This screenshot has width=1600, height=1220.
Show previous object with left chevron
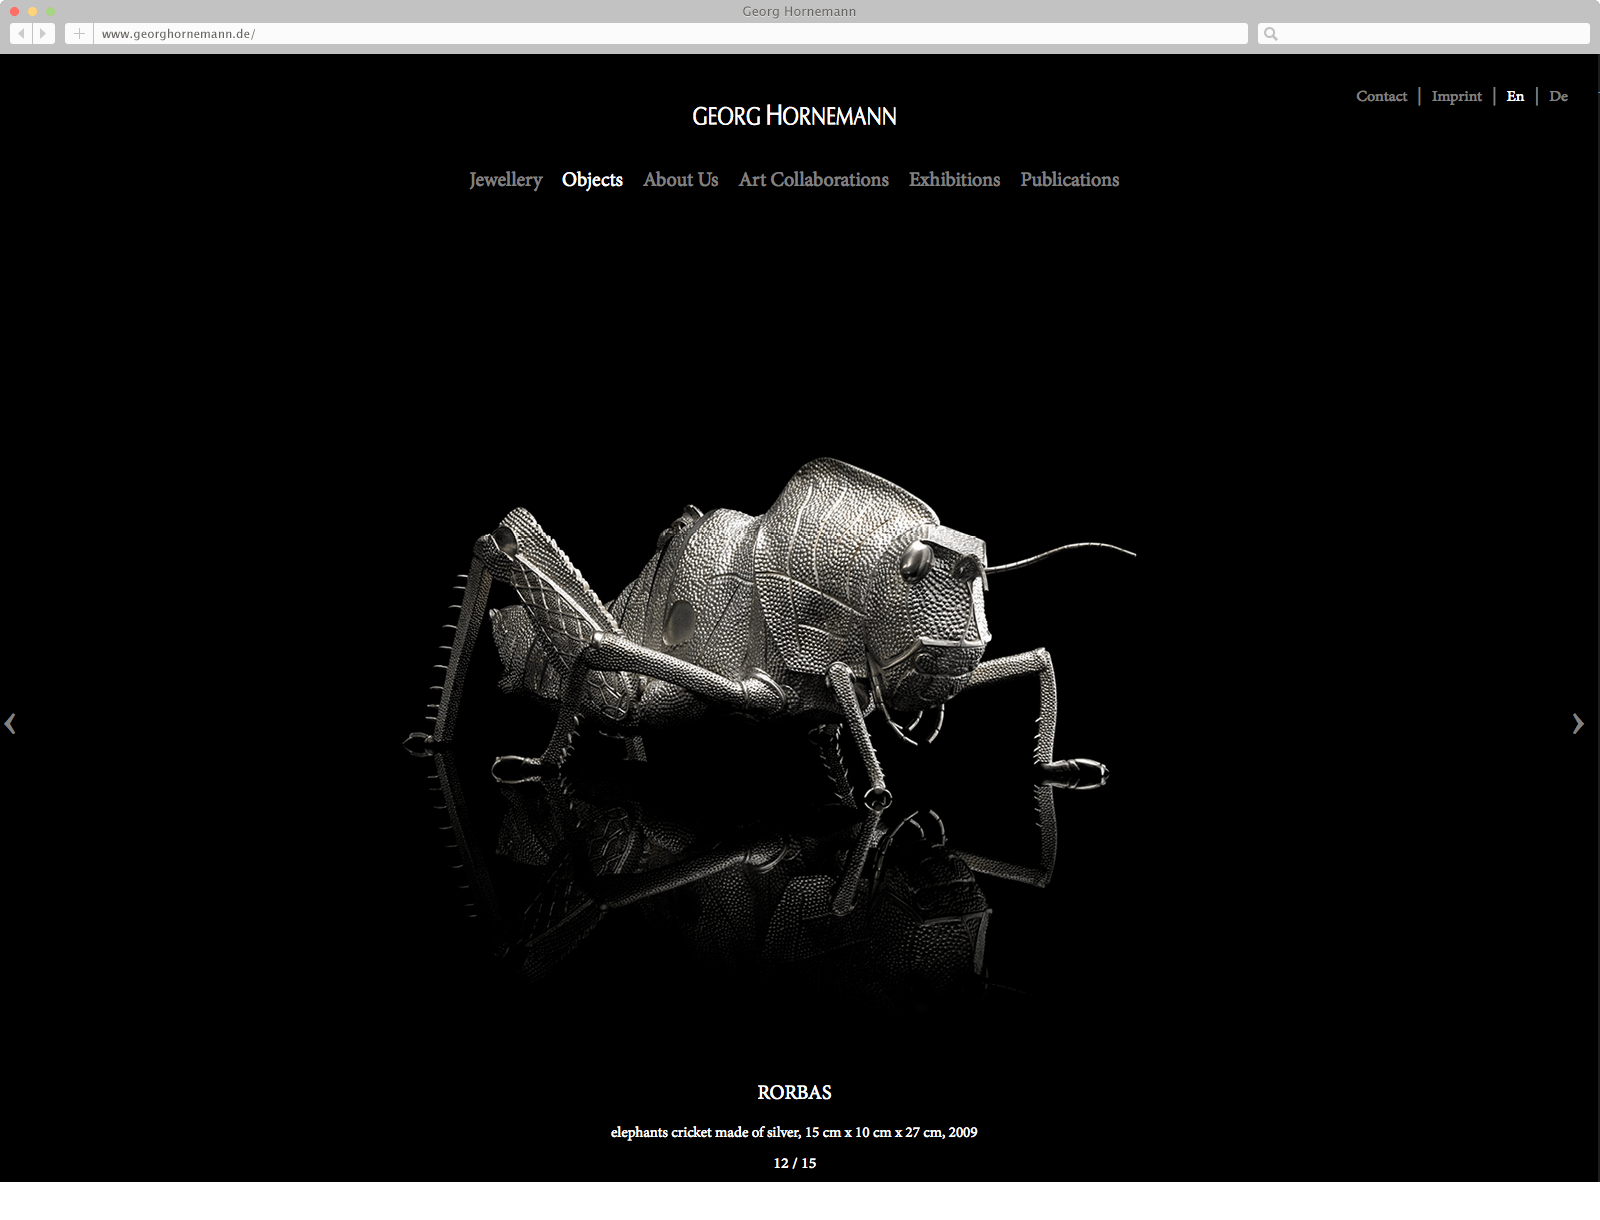10,723
